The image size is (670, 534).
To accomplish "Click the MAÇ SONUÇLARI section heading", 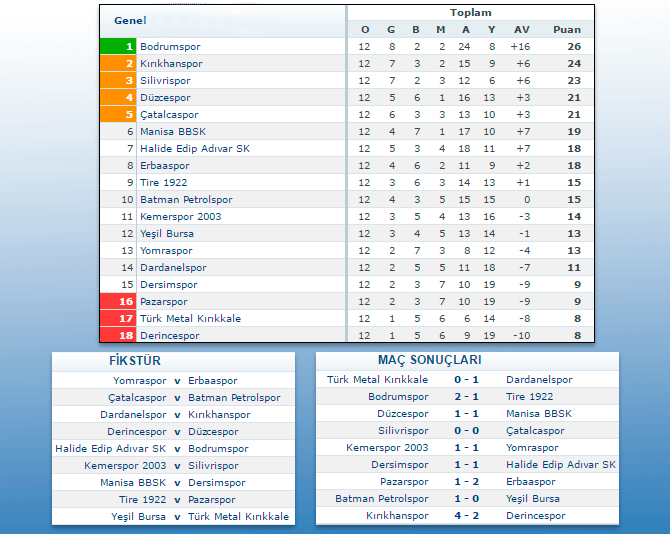I will pos(430,360).
